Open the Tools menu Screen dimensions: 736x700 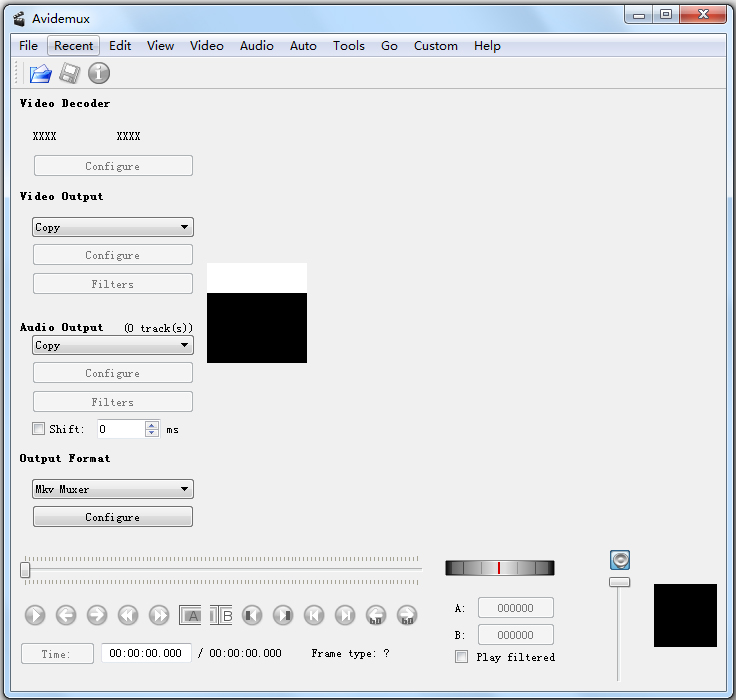[x=348, y=46]
